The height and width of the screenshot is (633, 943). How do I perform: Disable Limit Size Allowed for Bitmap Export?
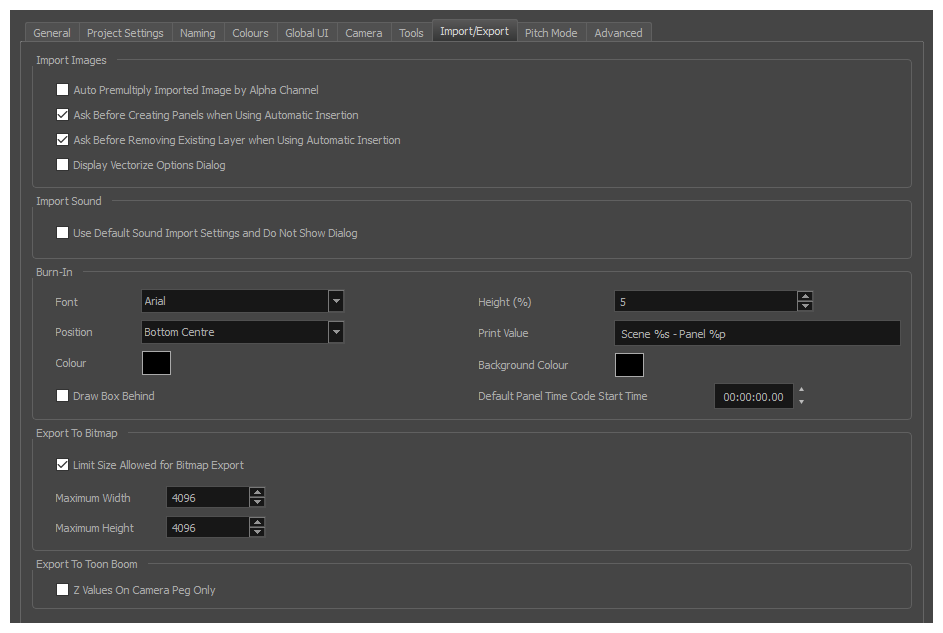point(63,465)
